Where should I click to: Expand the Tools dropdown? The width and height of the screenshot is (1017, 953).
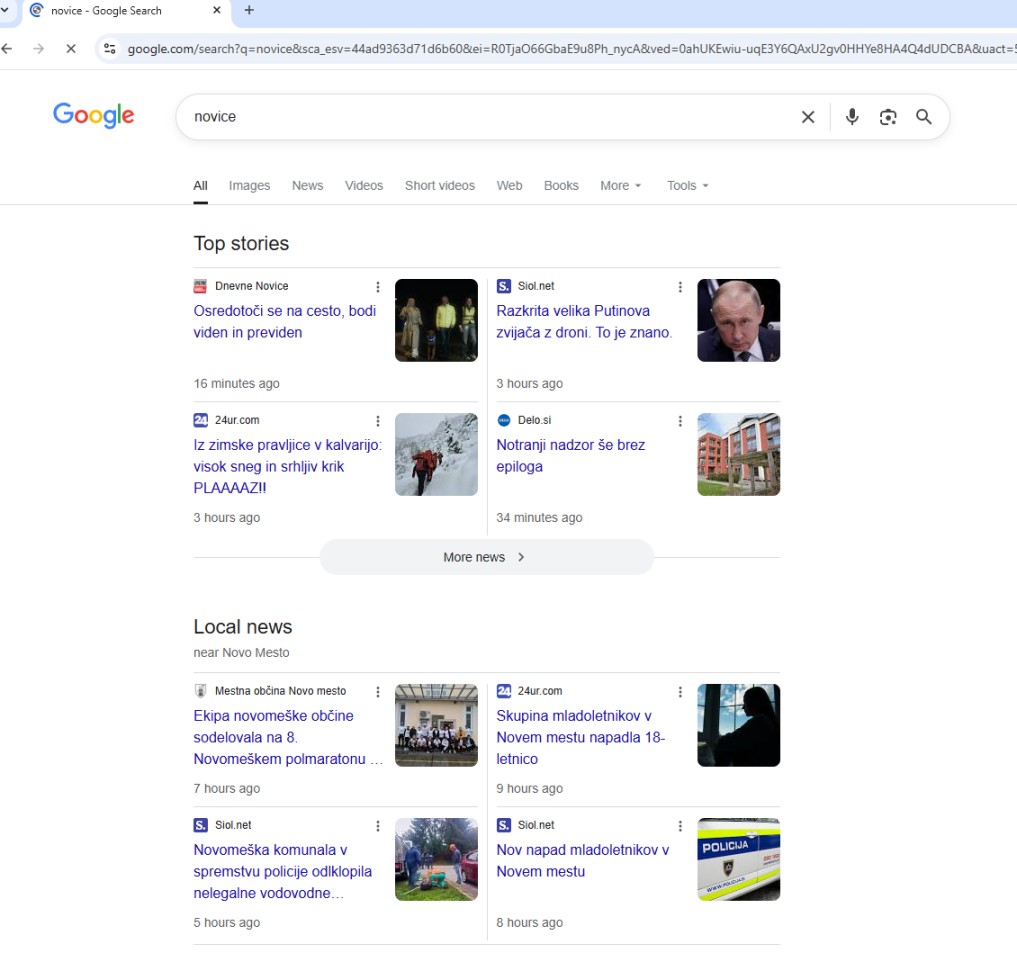click(687, 186)
